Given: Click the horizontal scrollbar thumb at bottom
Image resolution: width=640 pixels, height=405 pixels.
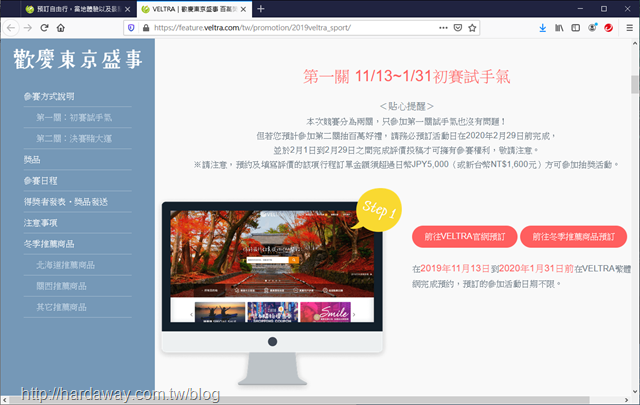Looking at the screenshot, I should point(298,400).
